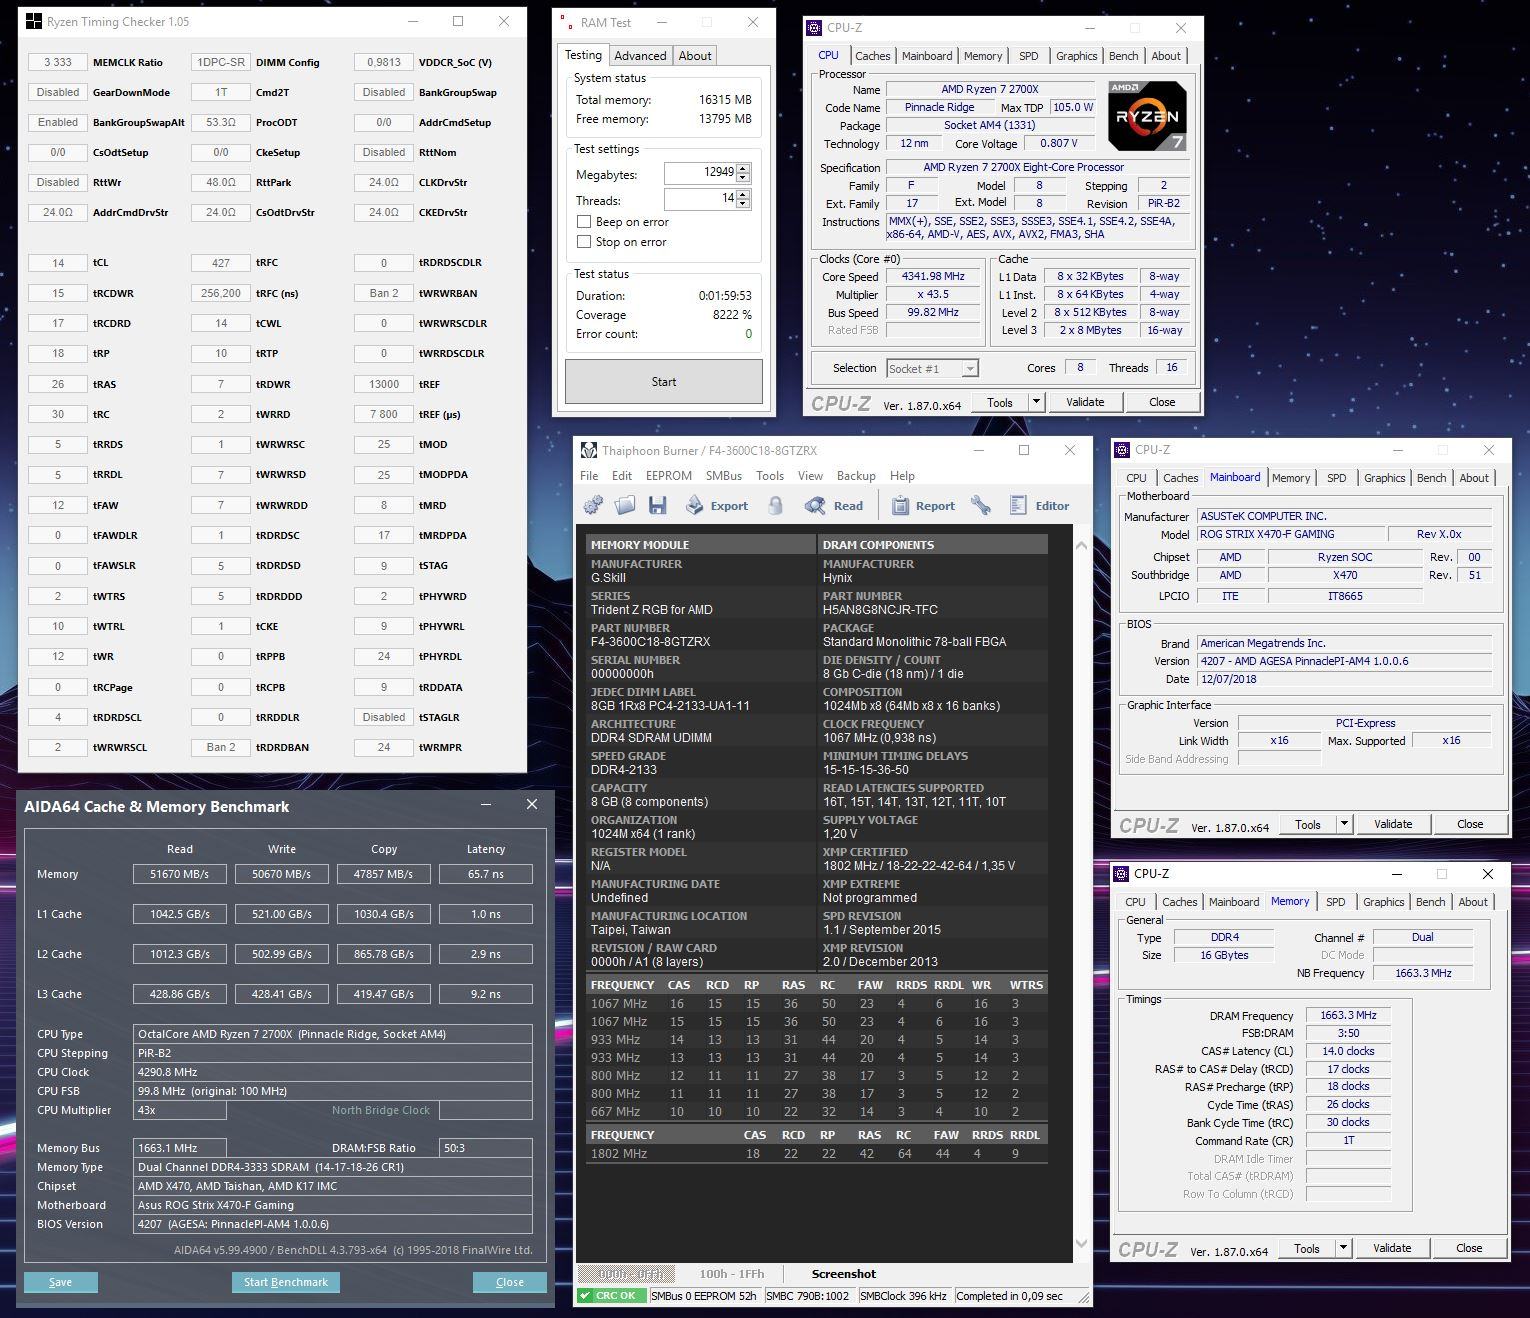Enable the Beep on error checkbox
The height and width of the screenshot is (1318, 1530).
click(x=584, y=222)
